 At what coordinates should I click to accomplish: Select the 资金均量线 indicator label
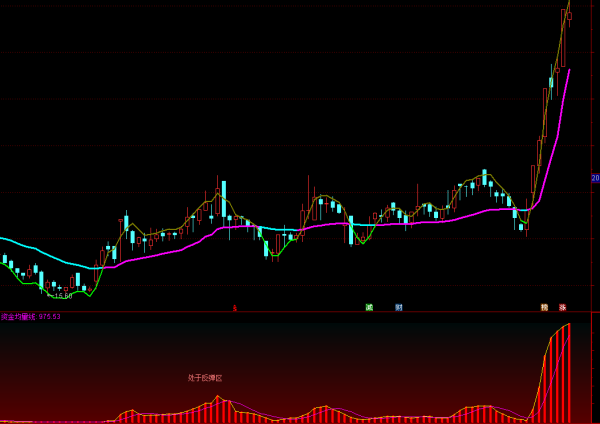tap(19, 317)
